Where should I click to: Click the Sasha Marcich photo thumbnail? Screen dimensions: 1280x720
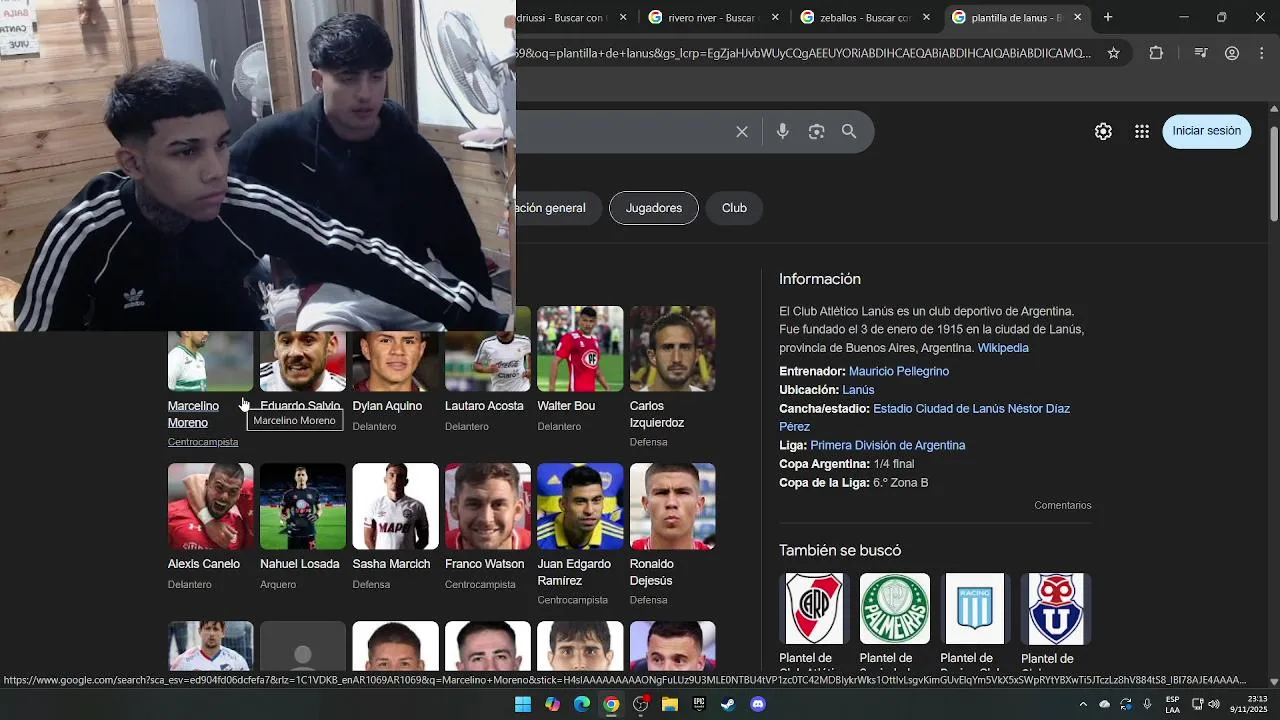[395, 506]
